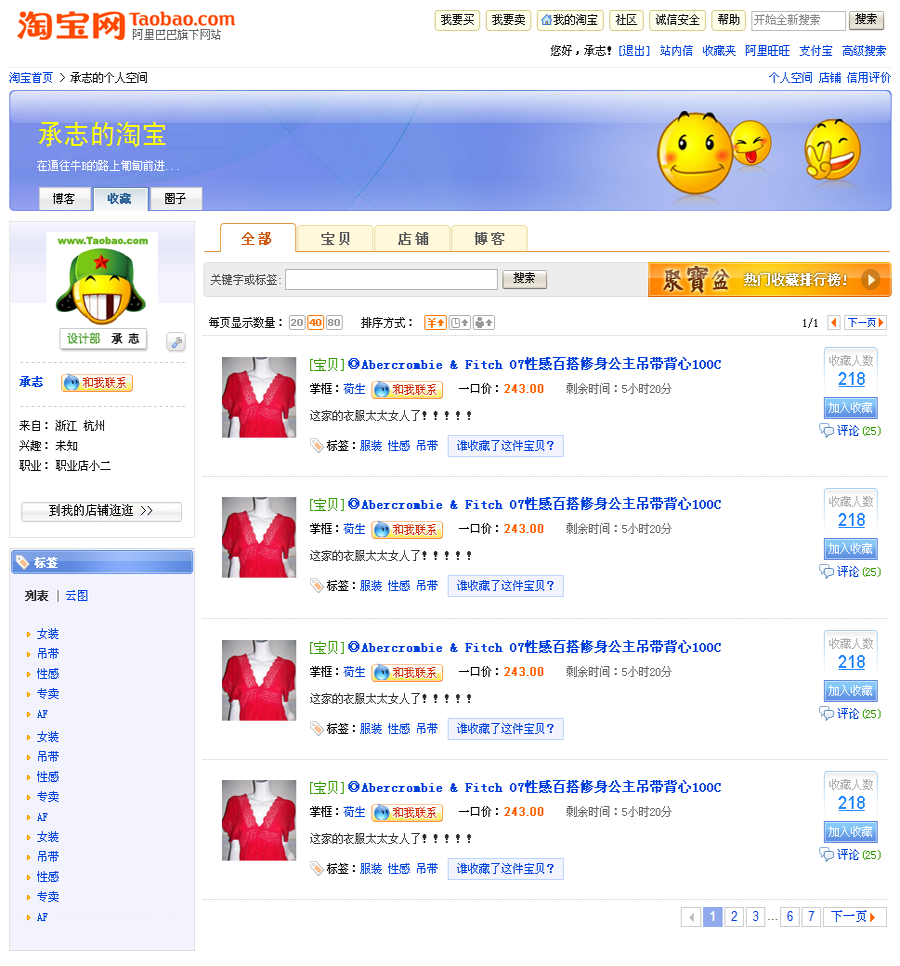Open the 店铺 tab
Screen dimensions: 900x966
tap(413, 239)
